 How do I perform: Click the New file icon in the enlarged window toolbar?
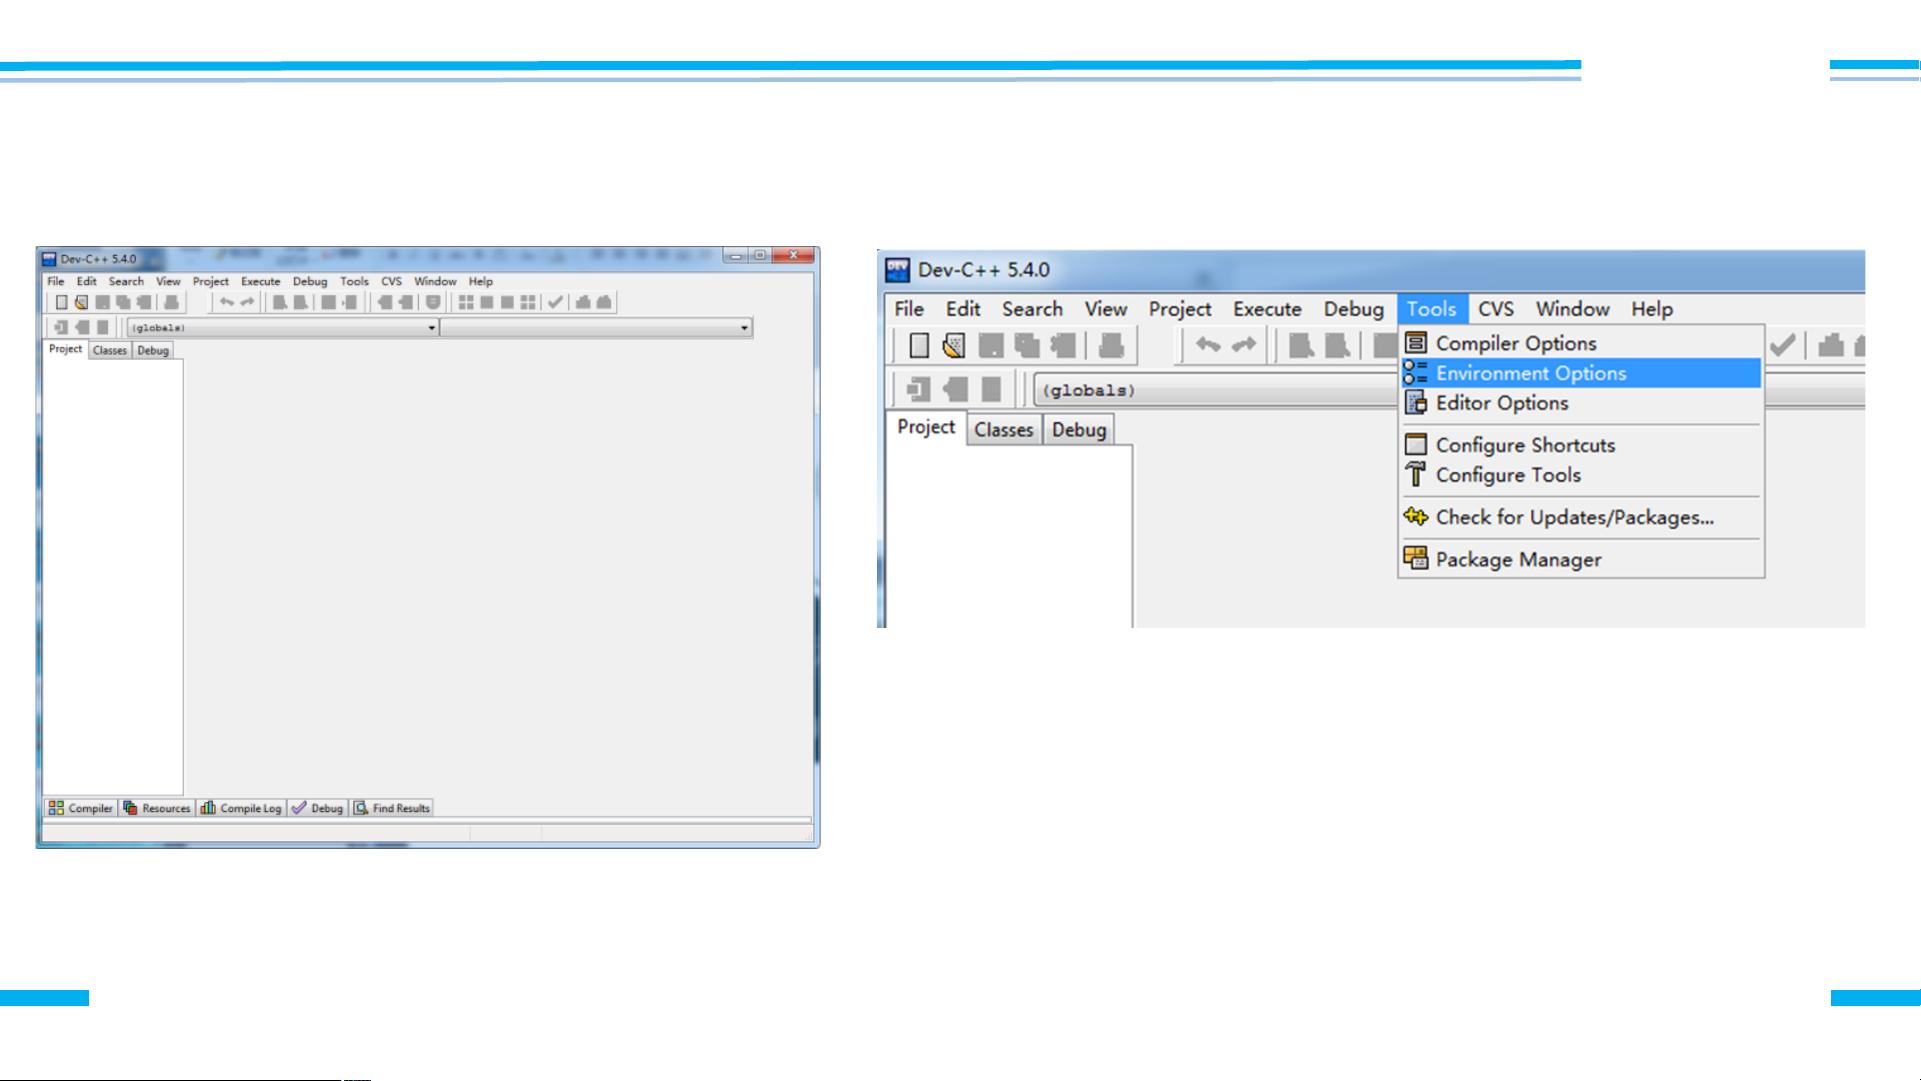[x=919, y=346]
